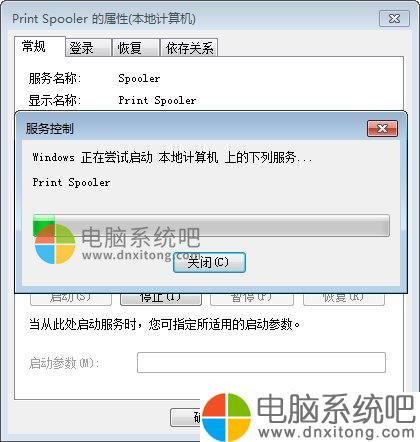Click the partially hidden 确定 button
This screenshot has height=442, width=420.
185,417
